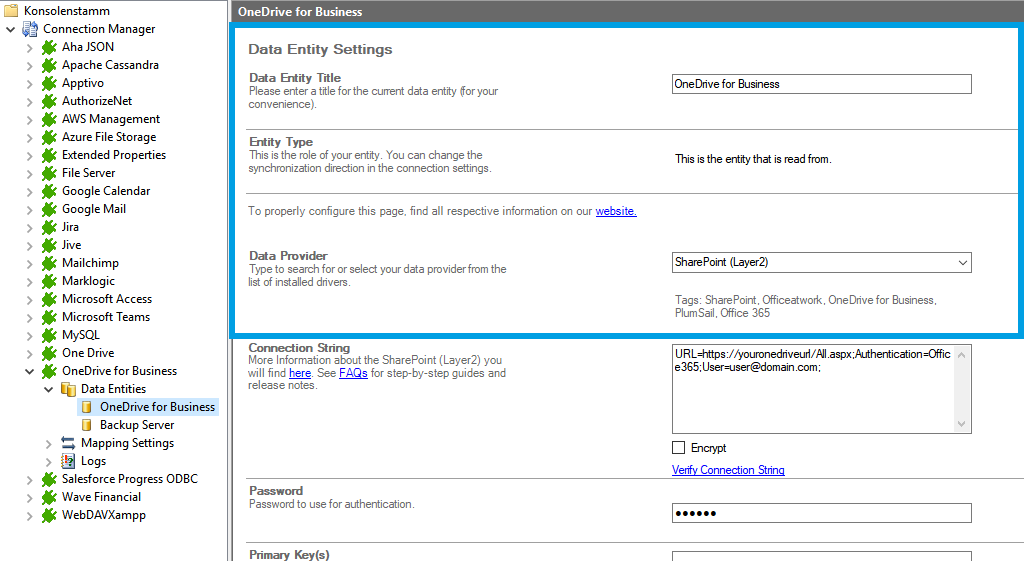
Task: Click the Konsolenstamm folder icon
Action: [12, 11]
